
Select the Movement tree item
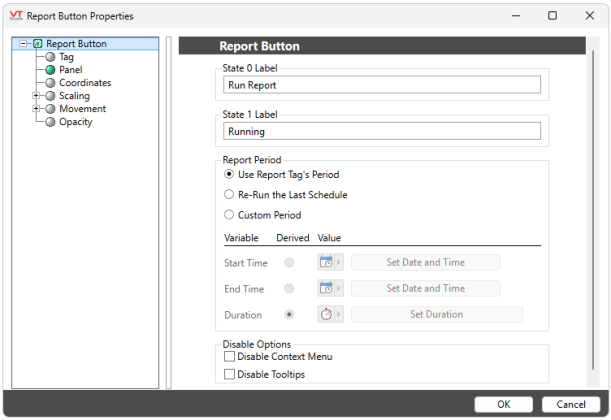[82, 109]
